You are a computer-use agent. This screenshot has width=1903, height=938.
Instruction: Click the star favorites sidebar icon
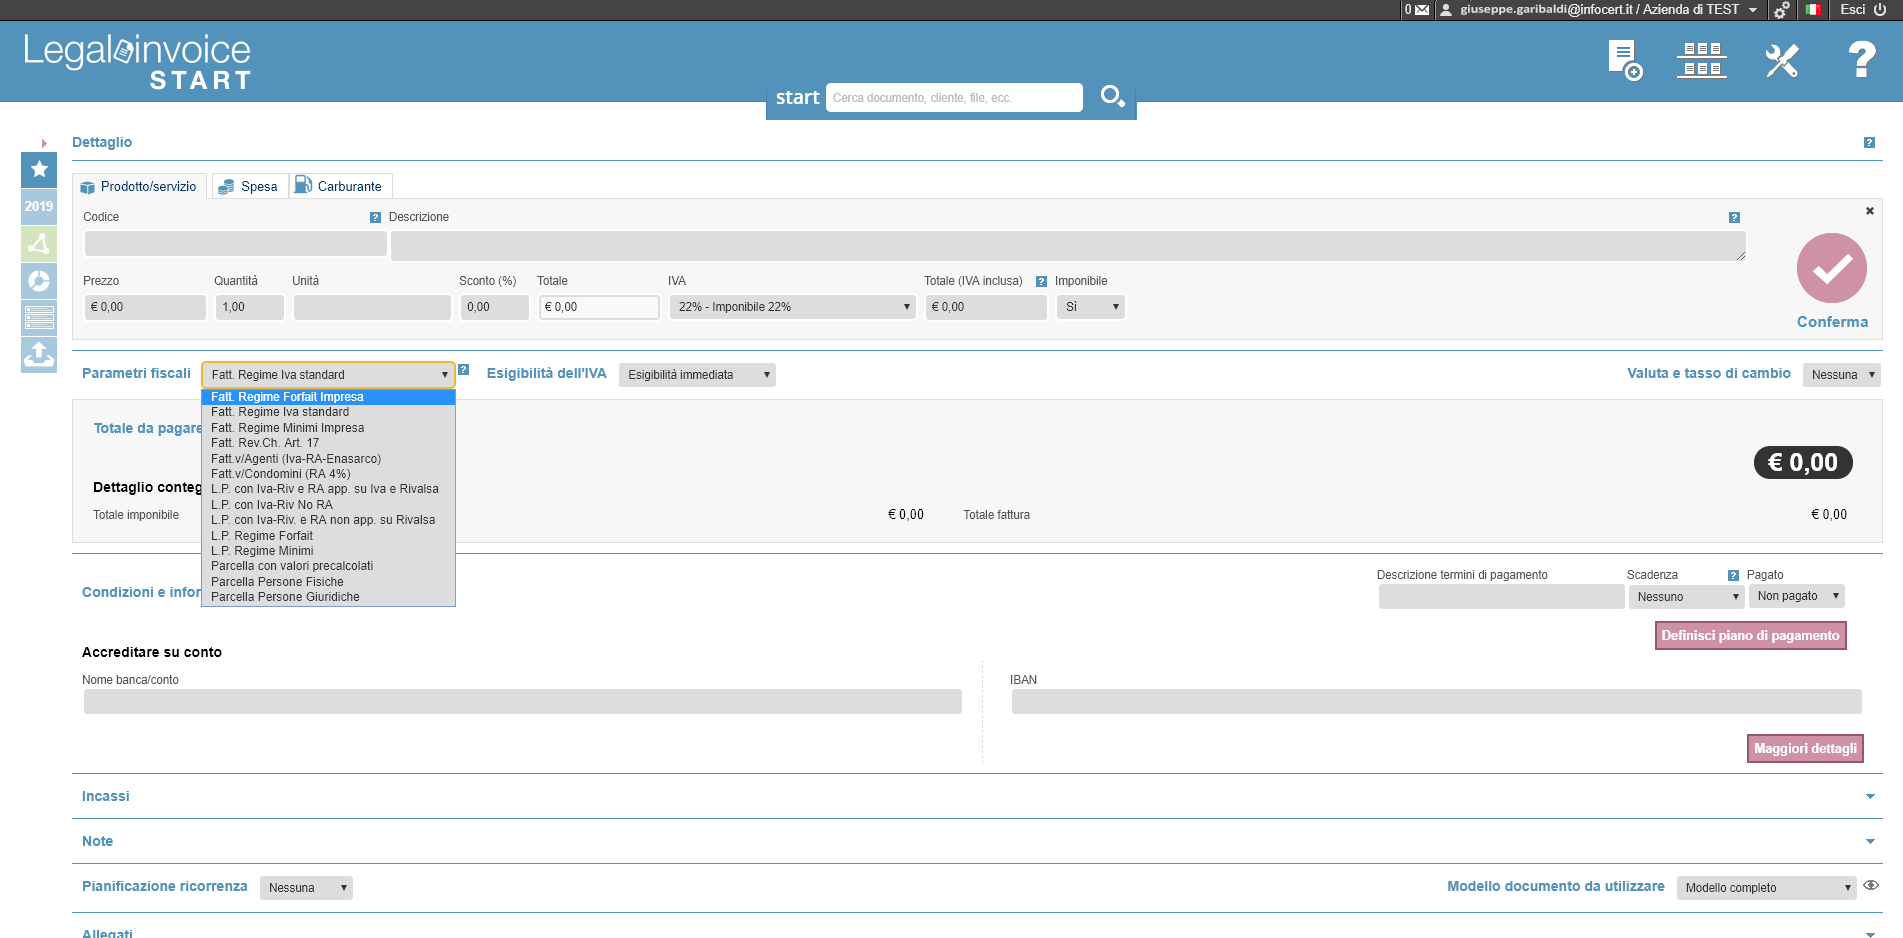tap(39, 169)
